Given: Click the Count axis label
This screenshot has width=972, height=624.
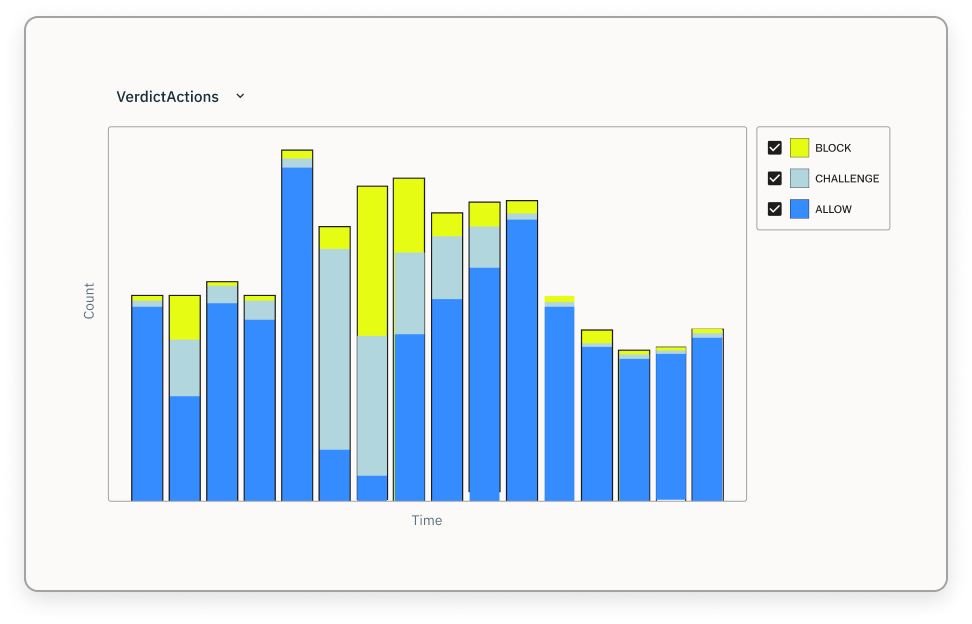Looking at the screenshot, I should point(88,298).
